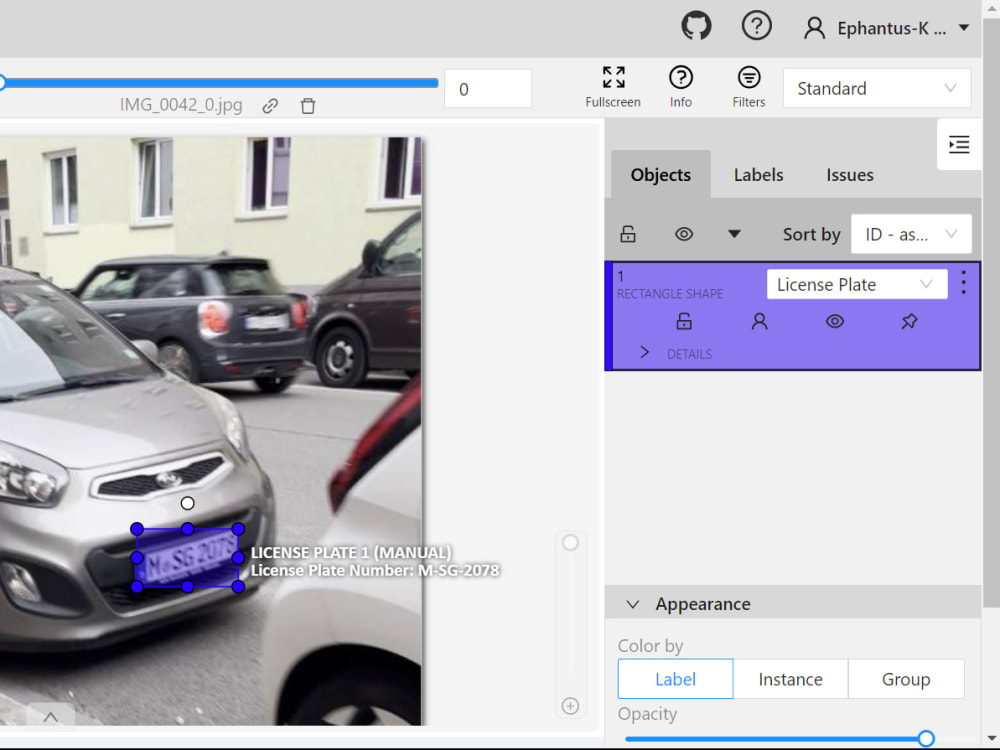Click the Info icon in the toolbar
This screenshot has height=750, width=1000.
[x=681, y=80]
